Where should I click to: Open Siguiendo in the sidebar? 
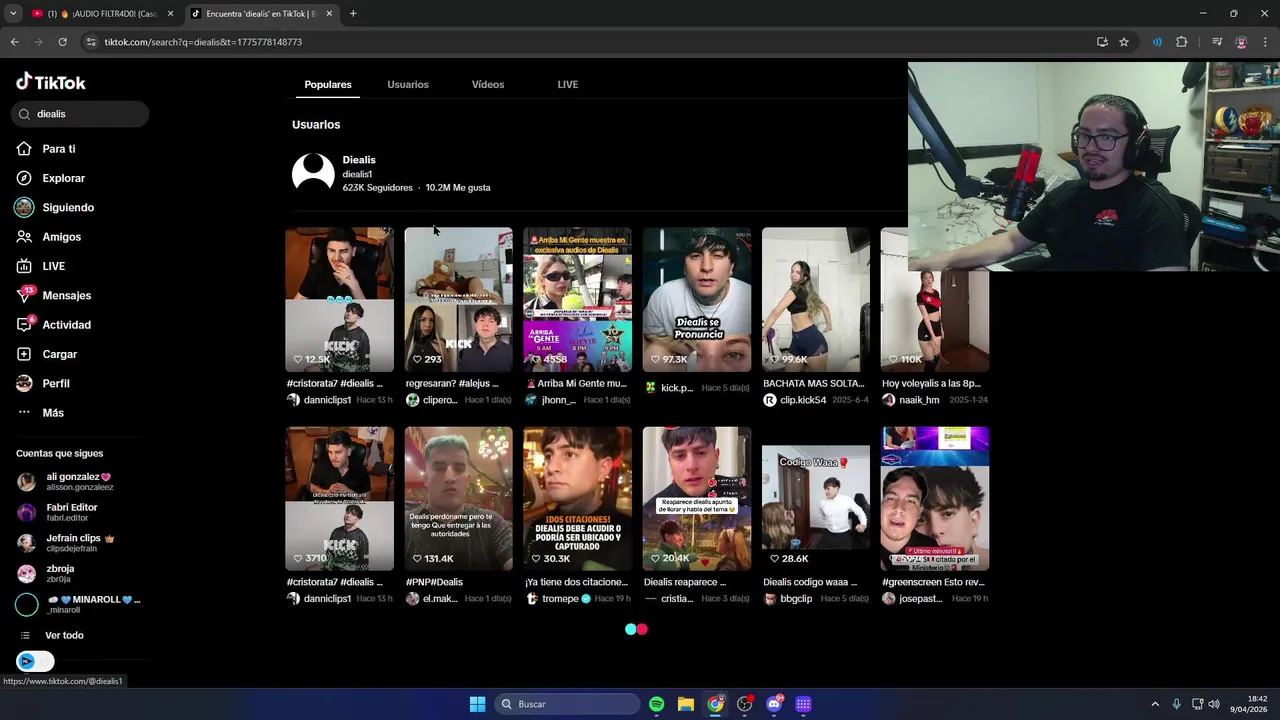coord(68,208)
